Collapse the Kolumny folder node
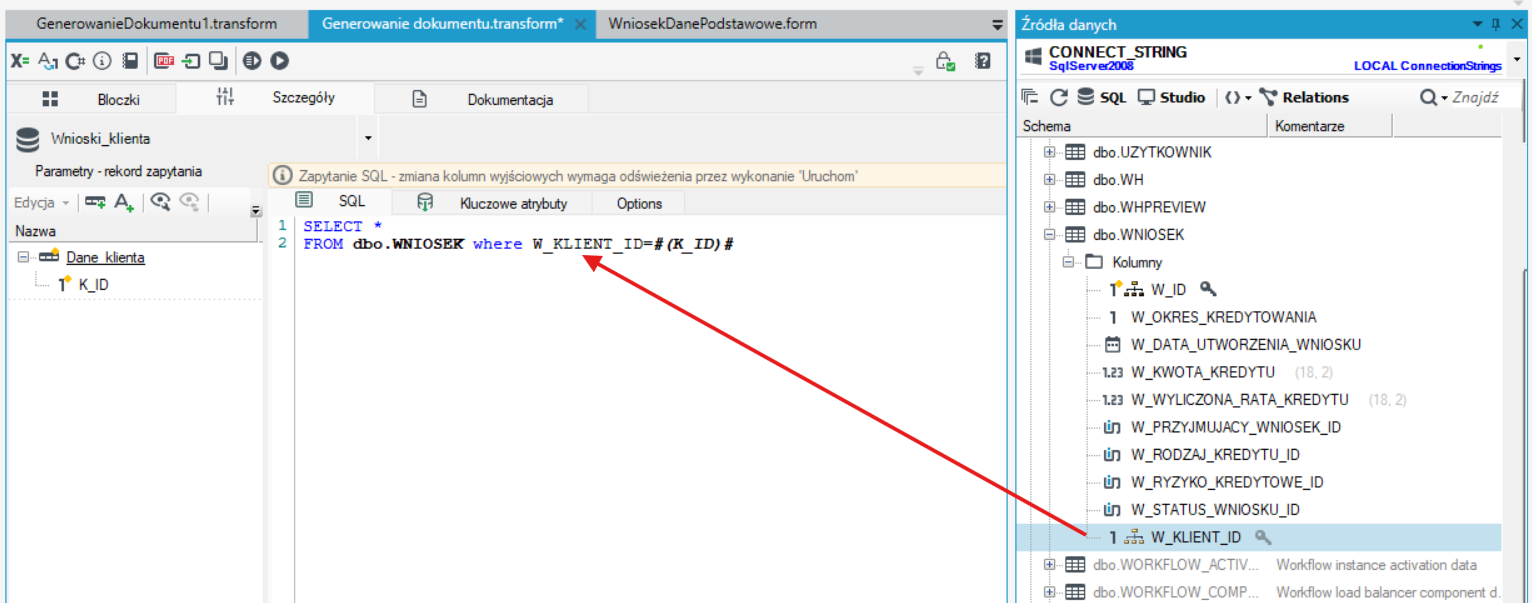The height and width of the screenshot is (603, 1532). [x=1069, y=262]
